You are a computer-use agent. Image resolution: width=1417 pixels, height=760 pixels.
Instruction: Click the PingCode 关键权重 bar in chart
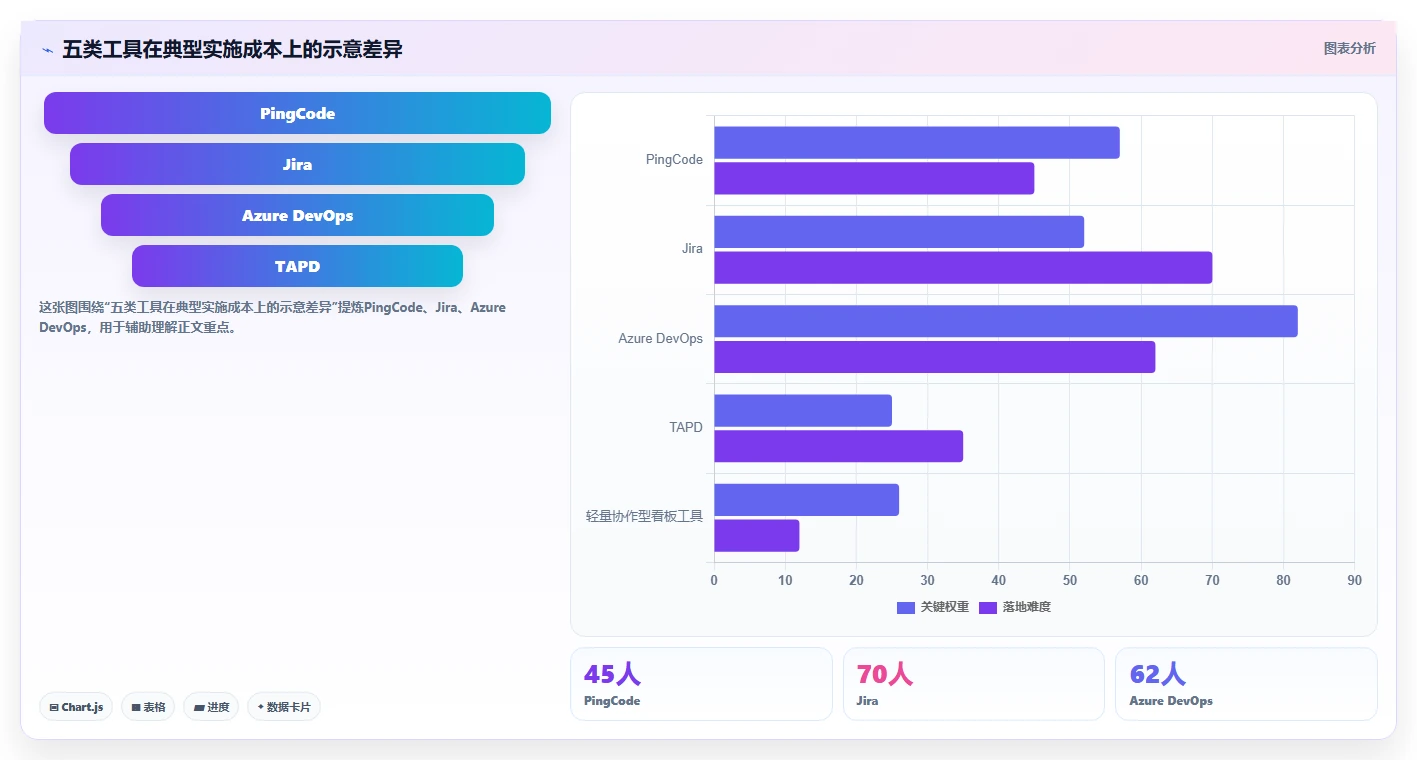(x=916, y=143)
